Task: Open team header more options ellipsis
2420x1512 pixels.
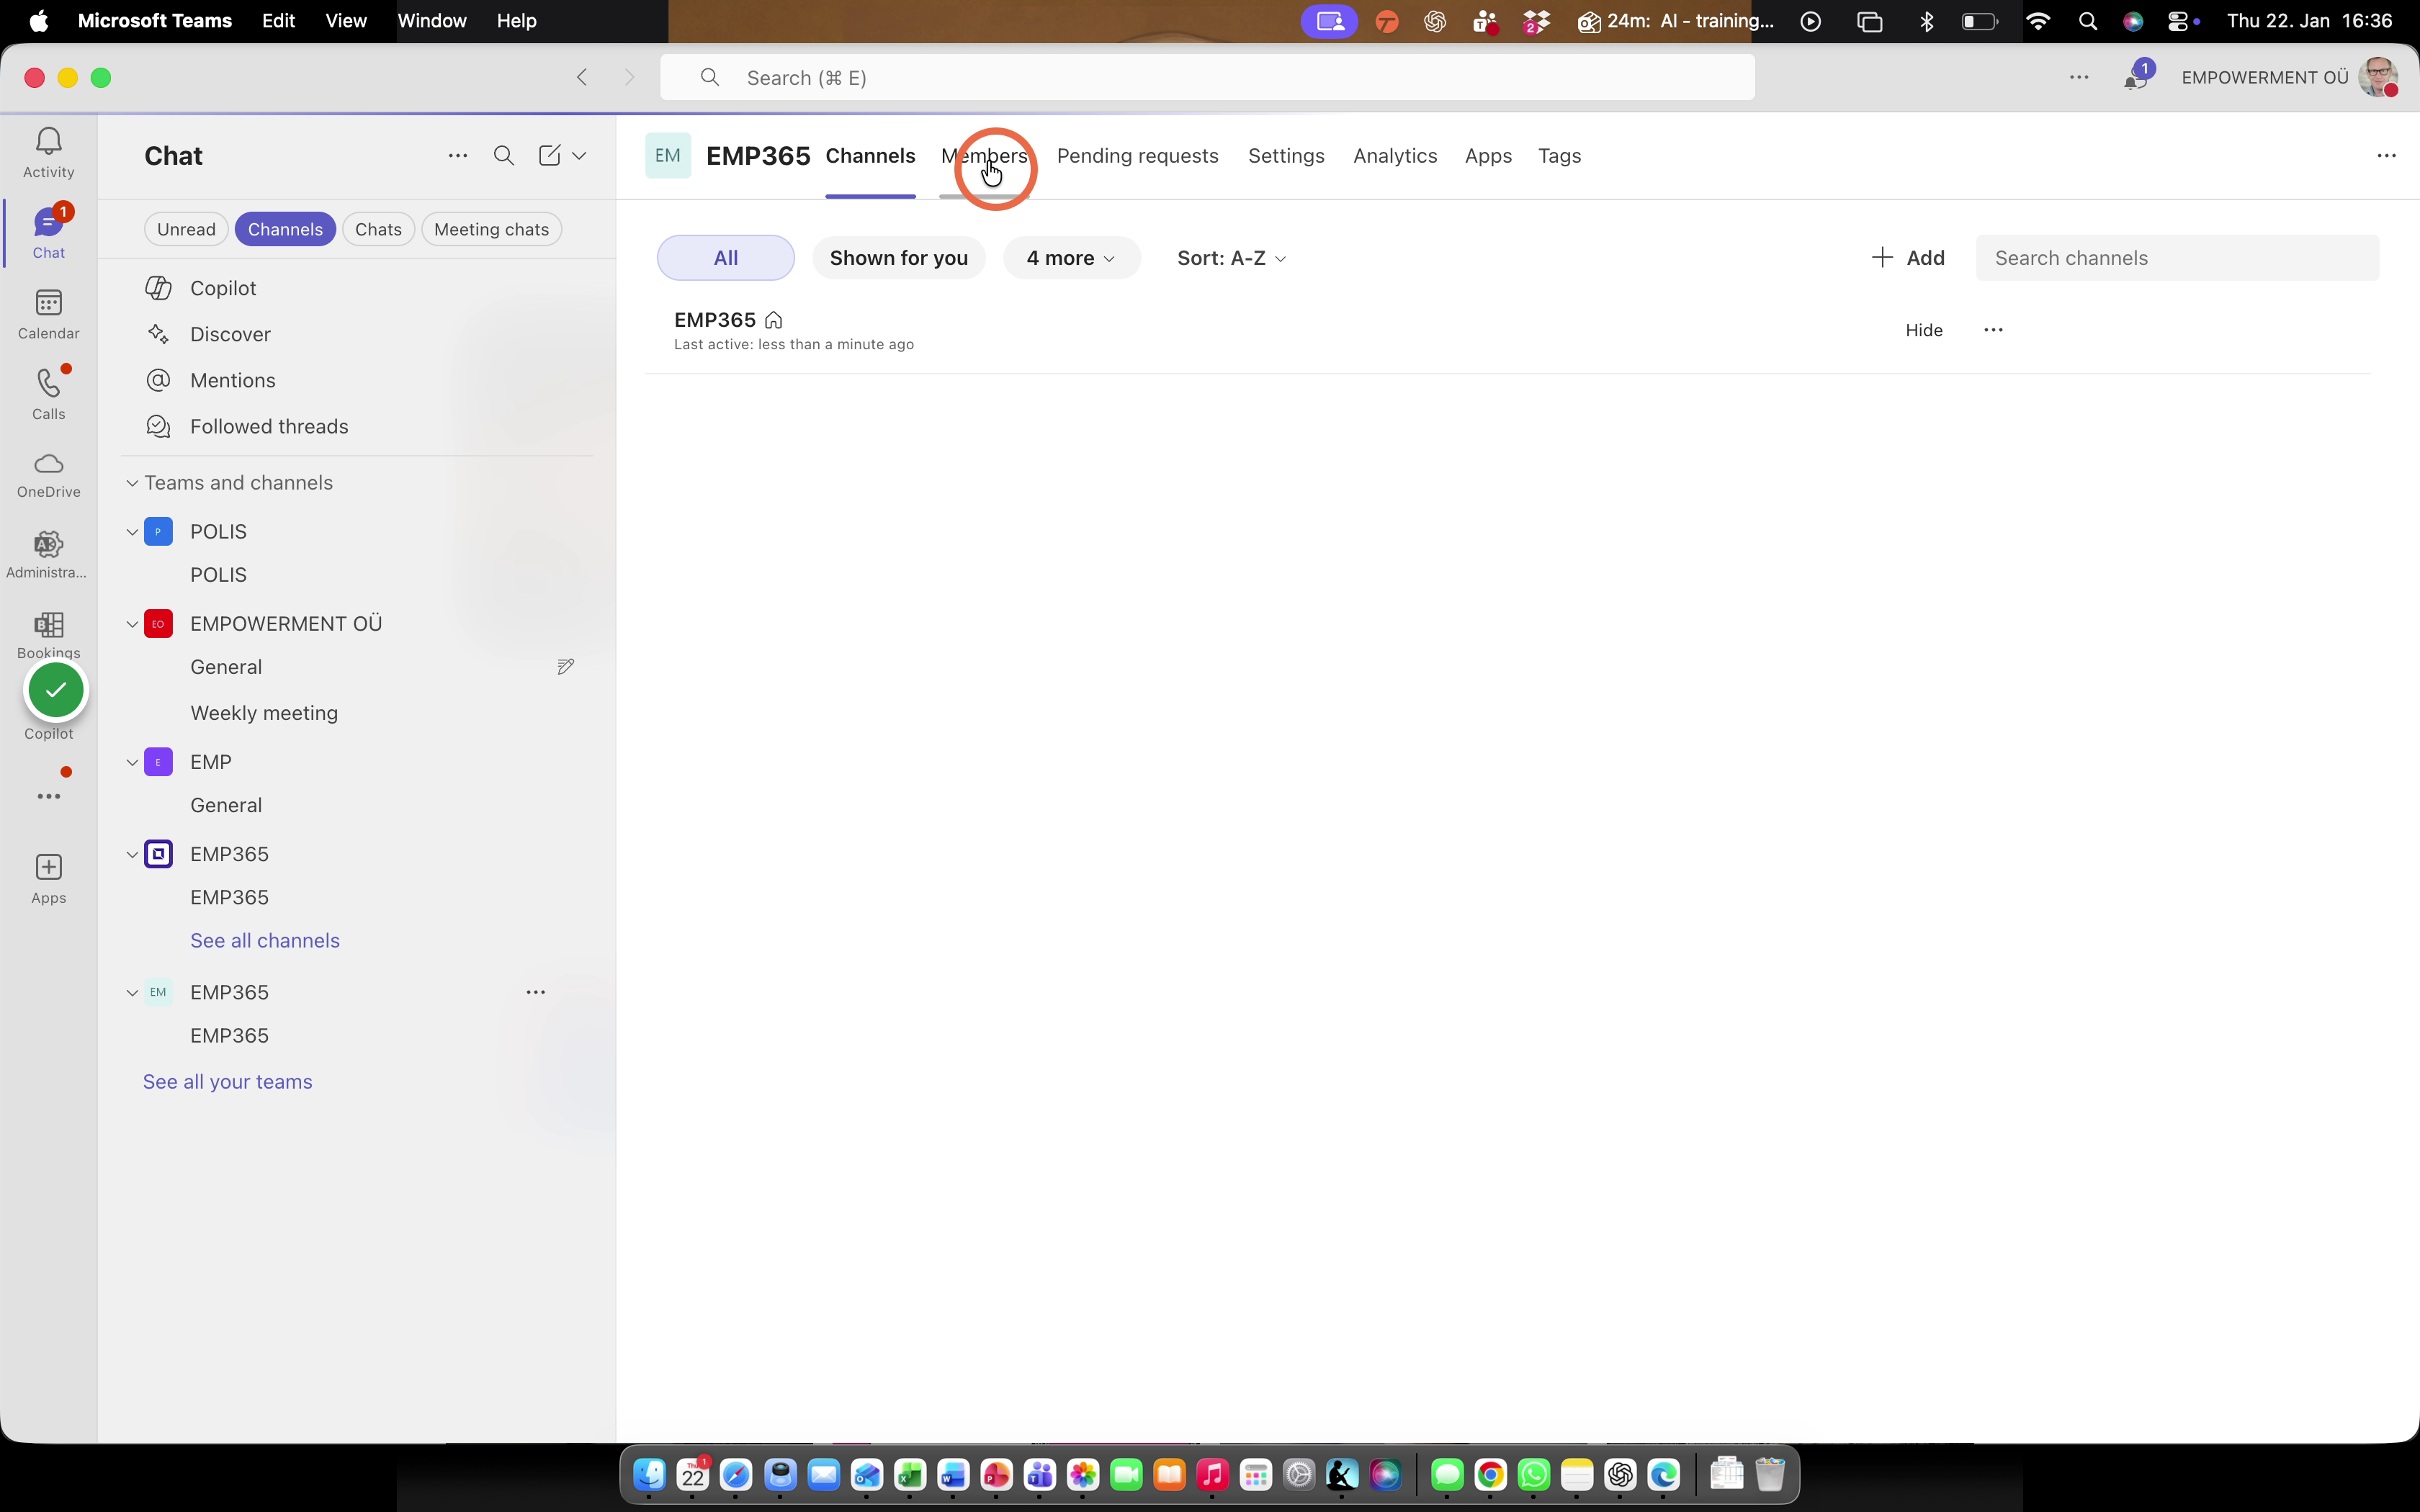Action: coord(2386,156)
